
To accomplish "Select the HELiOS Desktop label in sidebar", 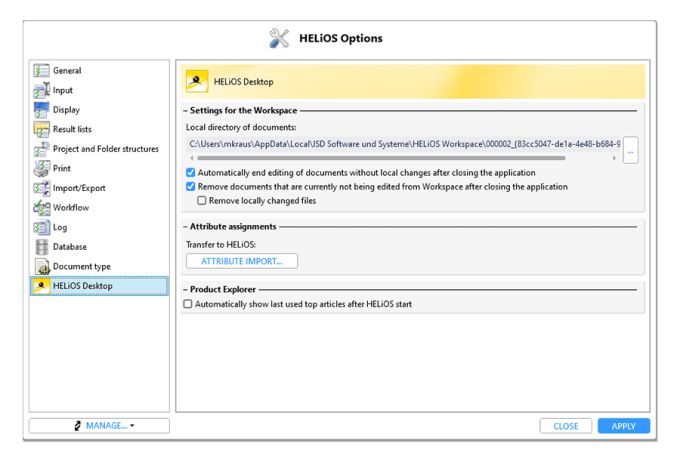I will (x=82, y=286).
